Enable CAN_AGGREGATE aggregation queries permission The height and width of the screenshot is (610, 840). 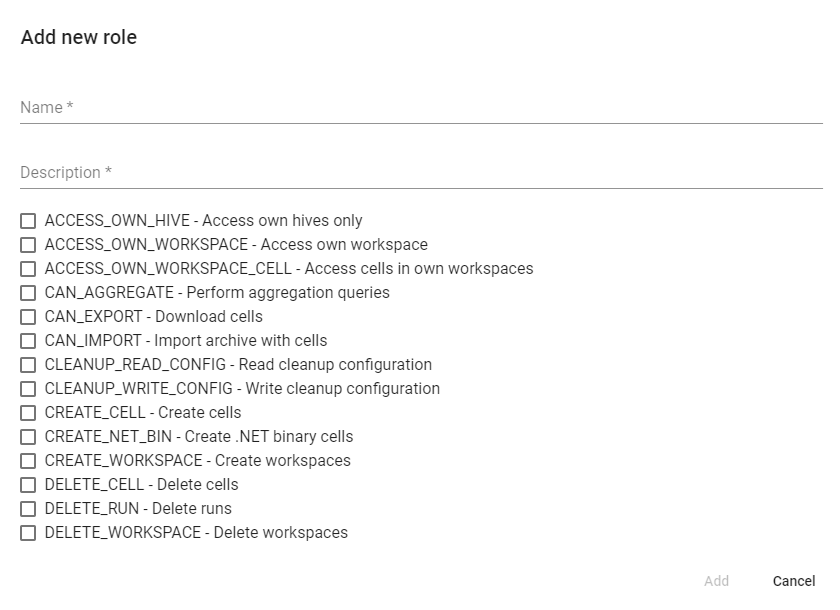point(28,293)
